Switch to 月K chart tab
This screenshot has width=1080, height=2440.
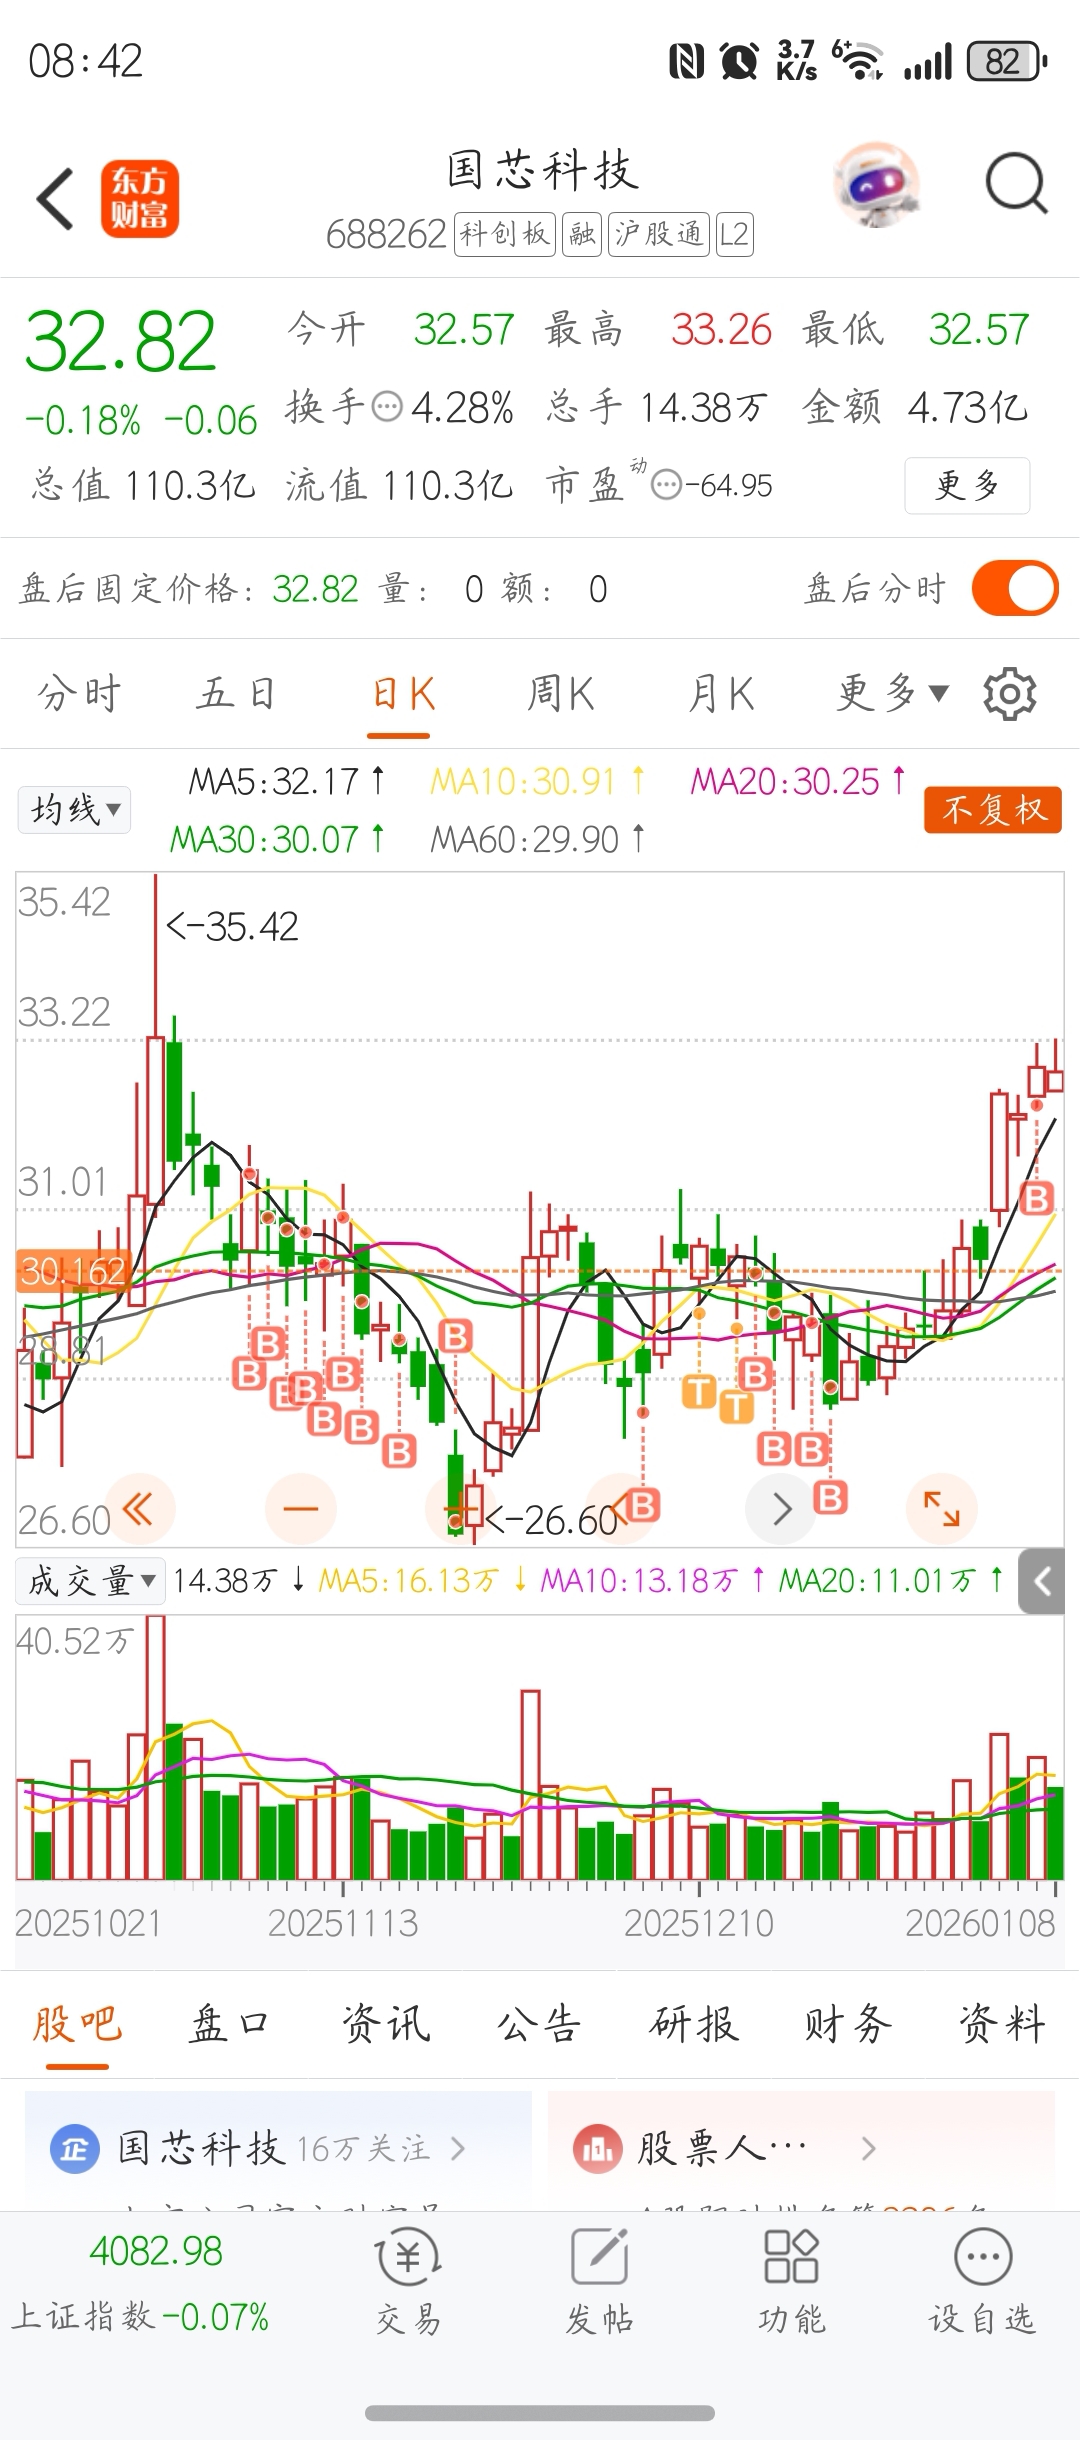pyautogui.click(x=721, y=693)
